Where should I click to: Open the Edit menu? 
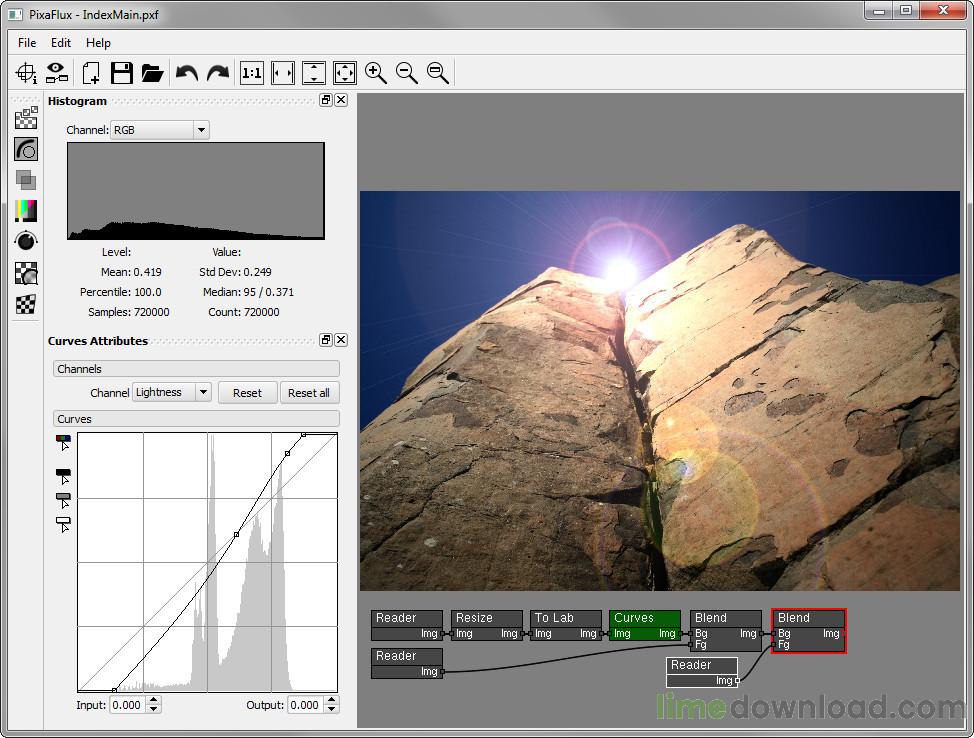click(61, 43)
